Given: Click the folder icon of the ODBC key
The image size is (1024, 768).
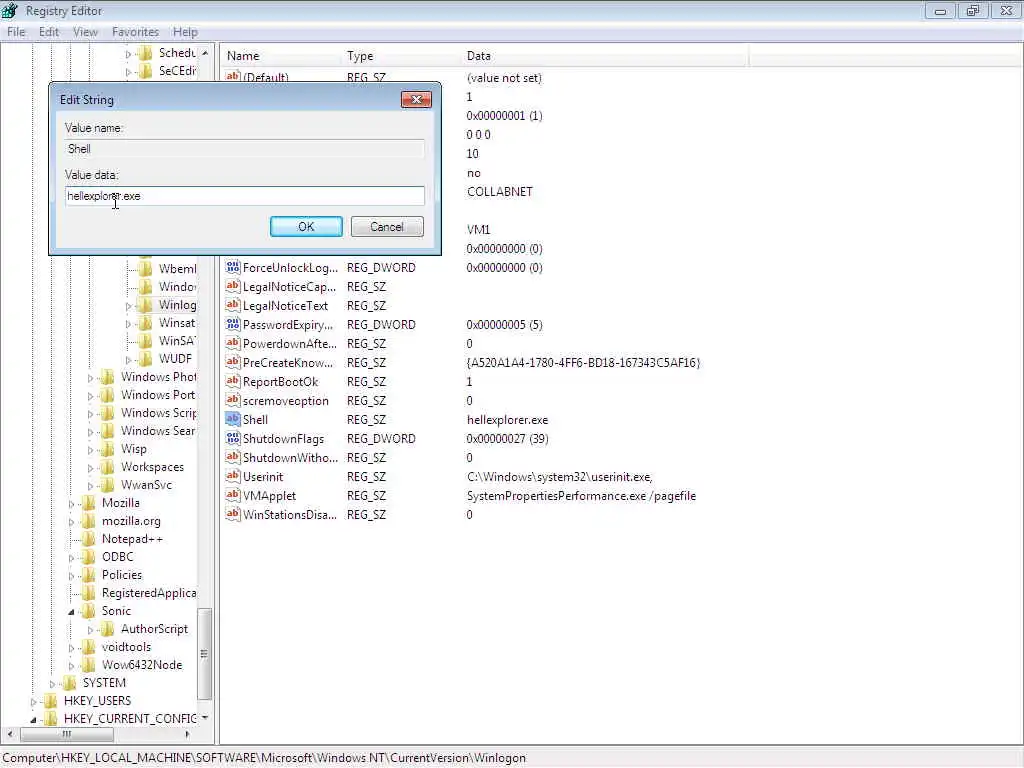Looking at the screenshot, I should coord(89,556).
